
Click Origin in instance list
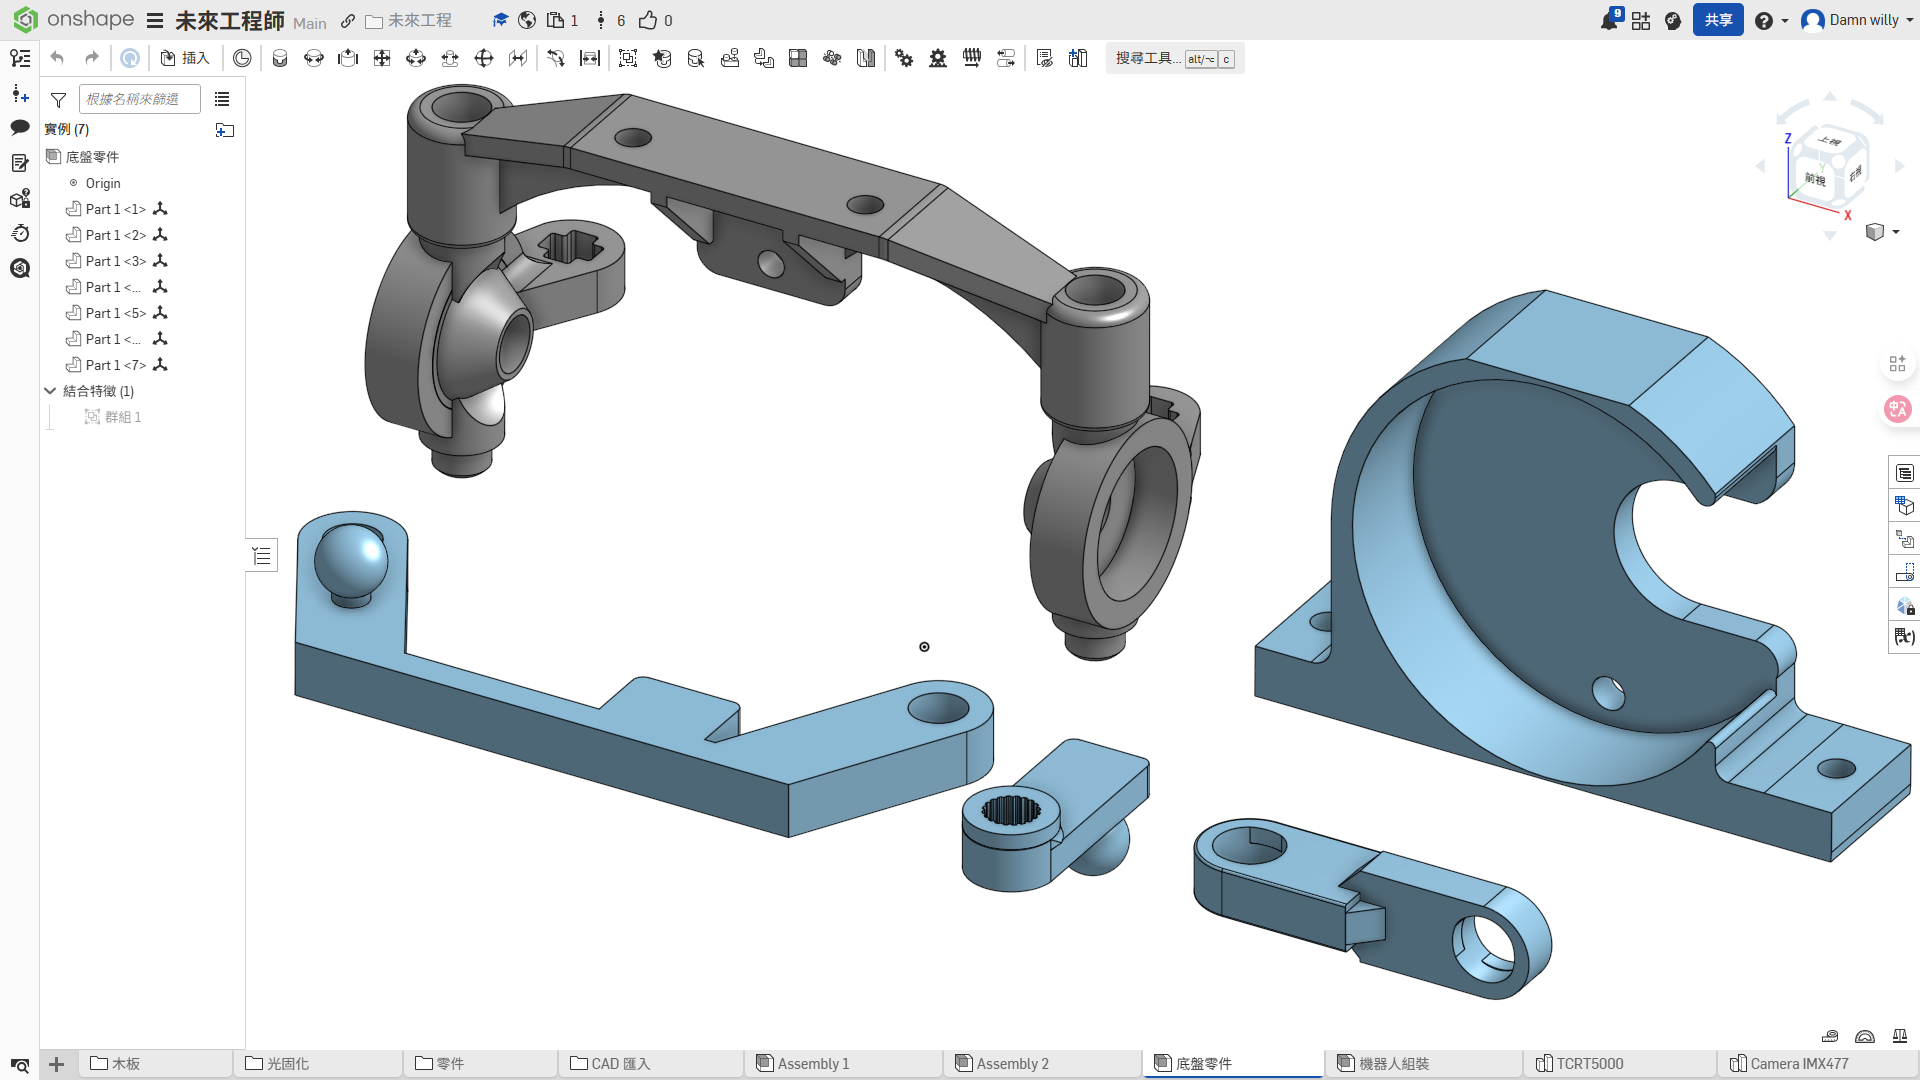tap(103, 183)
